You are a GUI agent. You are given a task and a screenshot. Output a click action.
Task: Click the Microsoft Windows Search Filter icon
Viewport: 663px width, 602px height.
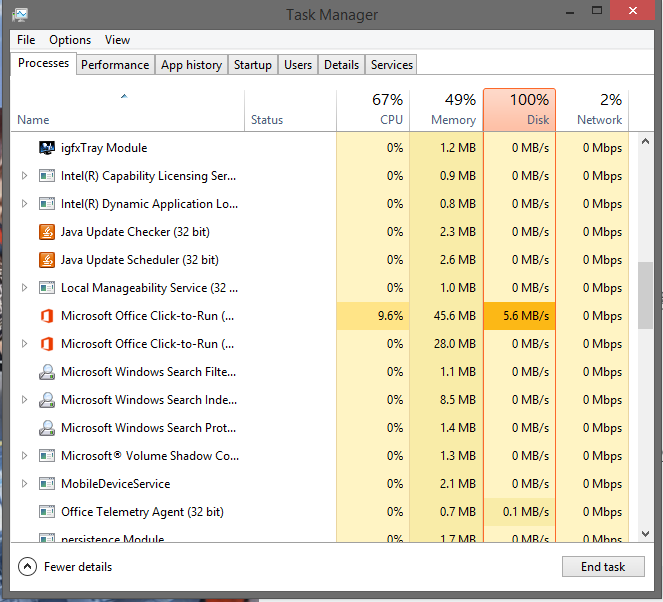click(46, 372)
